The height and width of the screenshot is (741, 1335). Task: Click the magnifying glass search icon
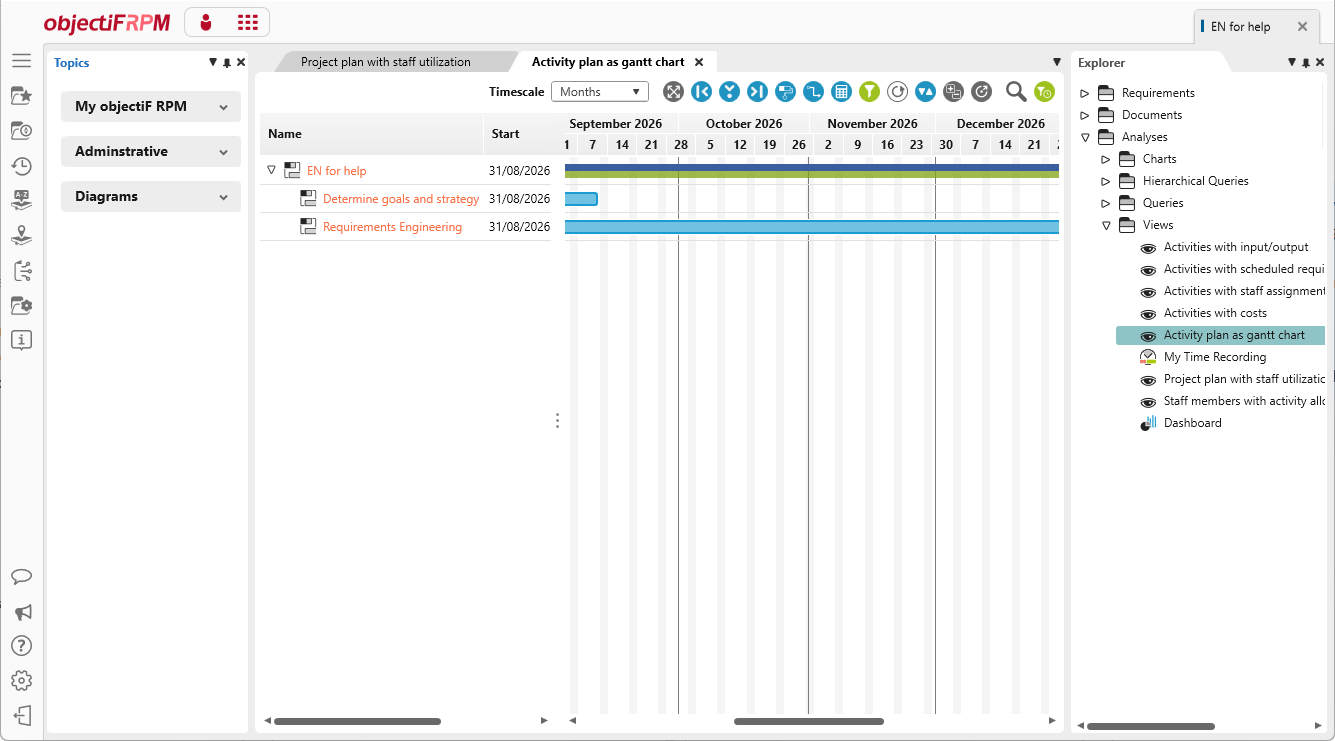(1016, 92)
